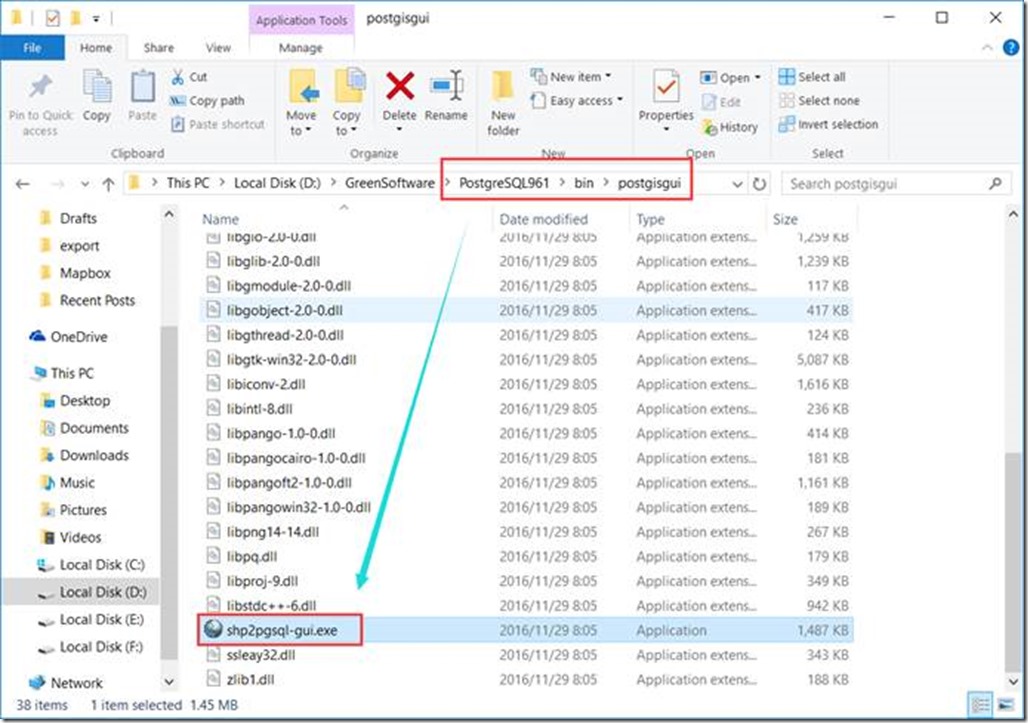Image resolution: width=1028 pixels, height=723 pixels.
Task: Rename the selected file via ribbon icon
Action: [x=446, y=99]
